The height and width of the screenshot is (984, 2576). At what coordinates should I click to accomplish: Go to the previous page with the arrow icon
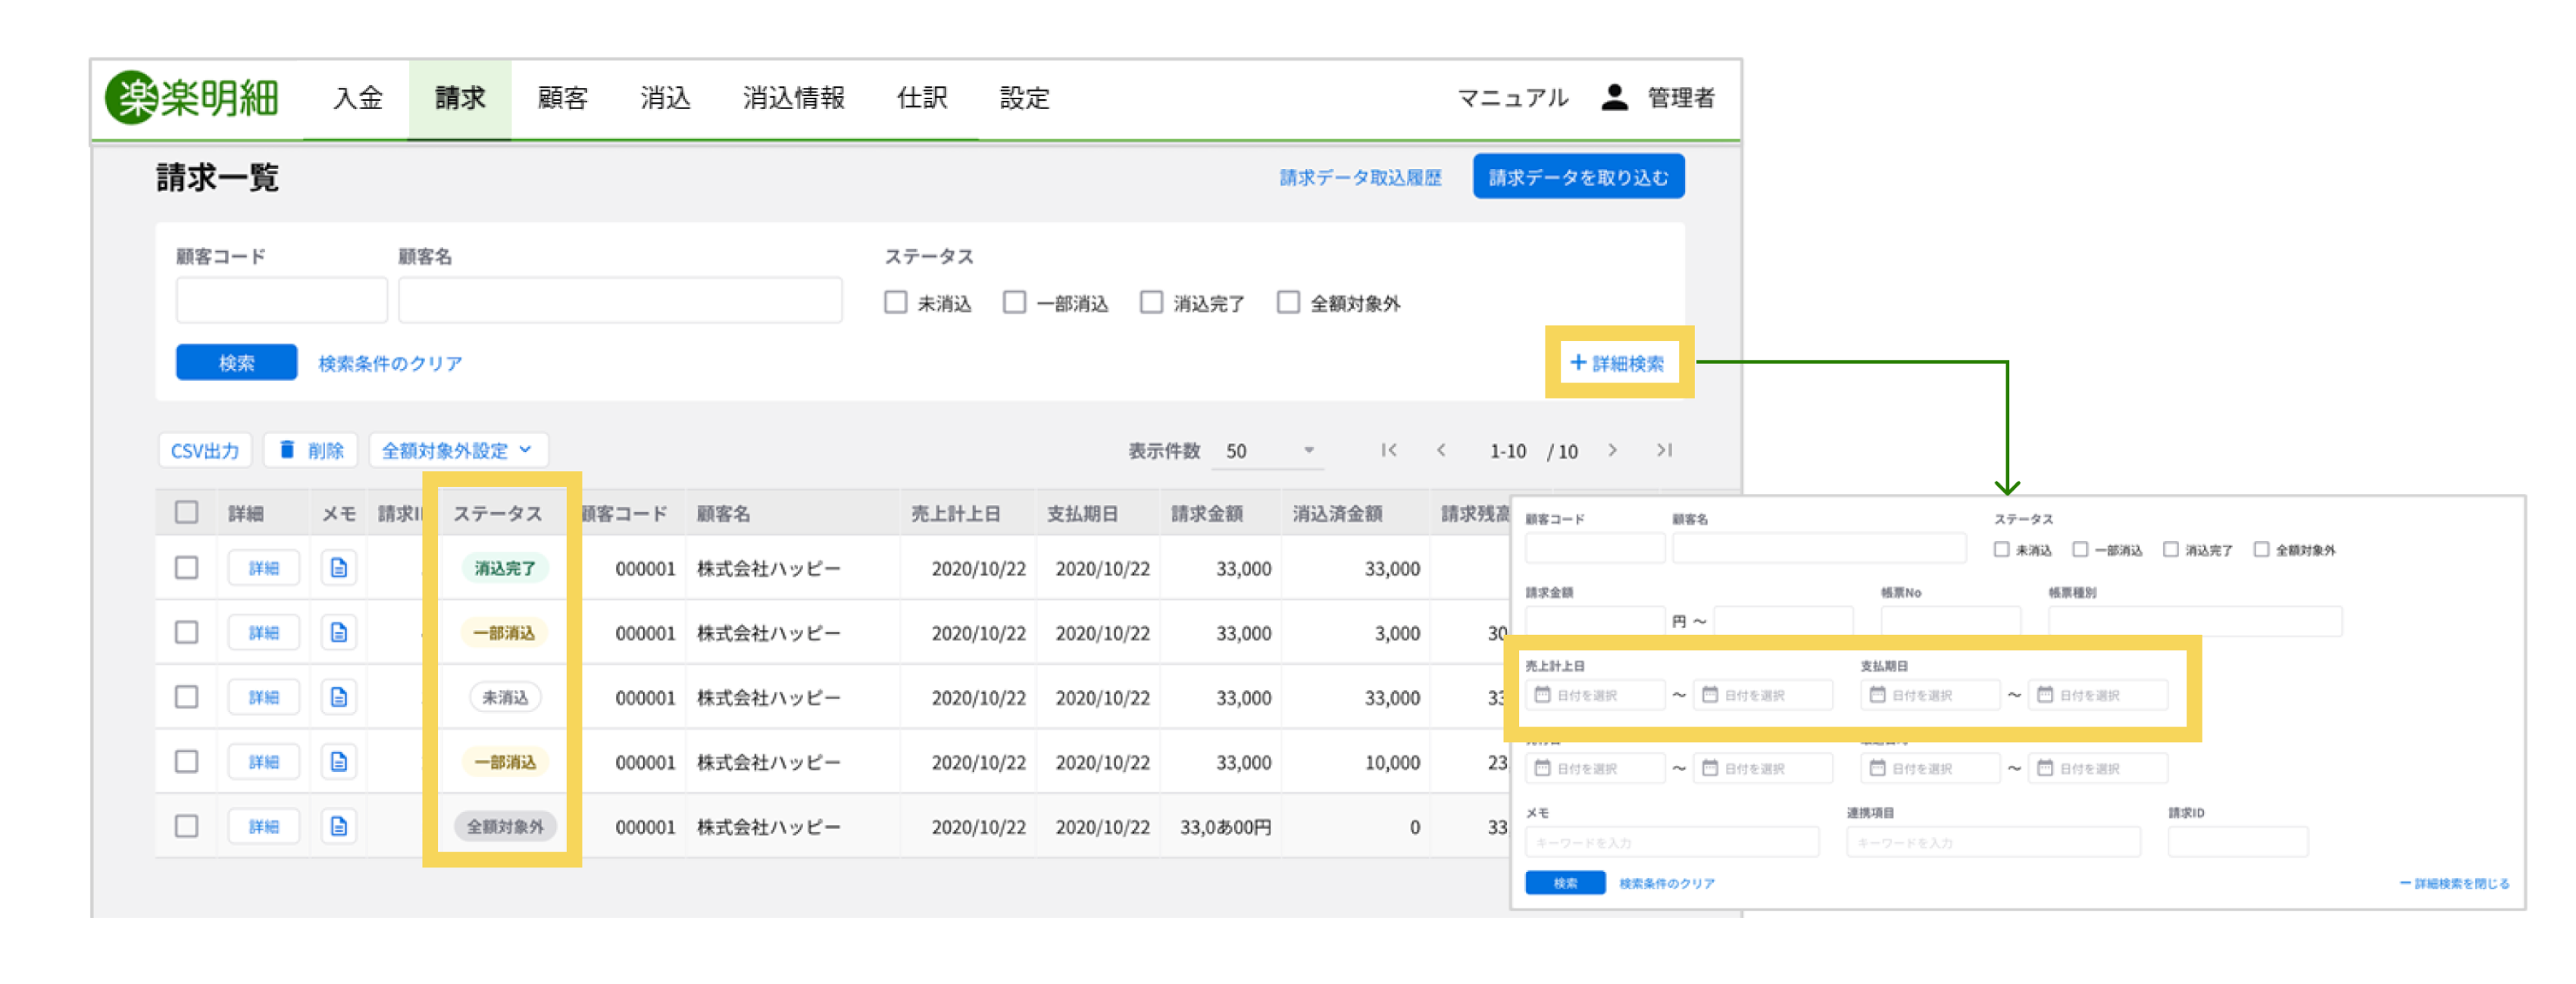[x=1441, y=450]
